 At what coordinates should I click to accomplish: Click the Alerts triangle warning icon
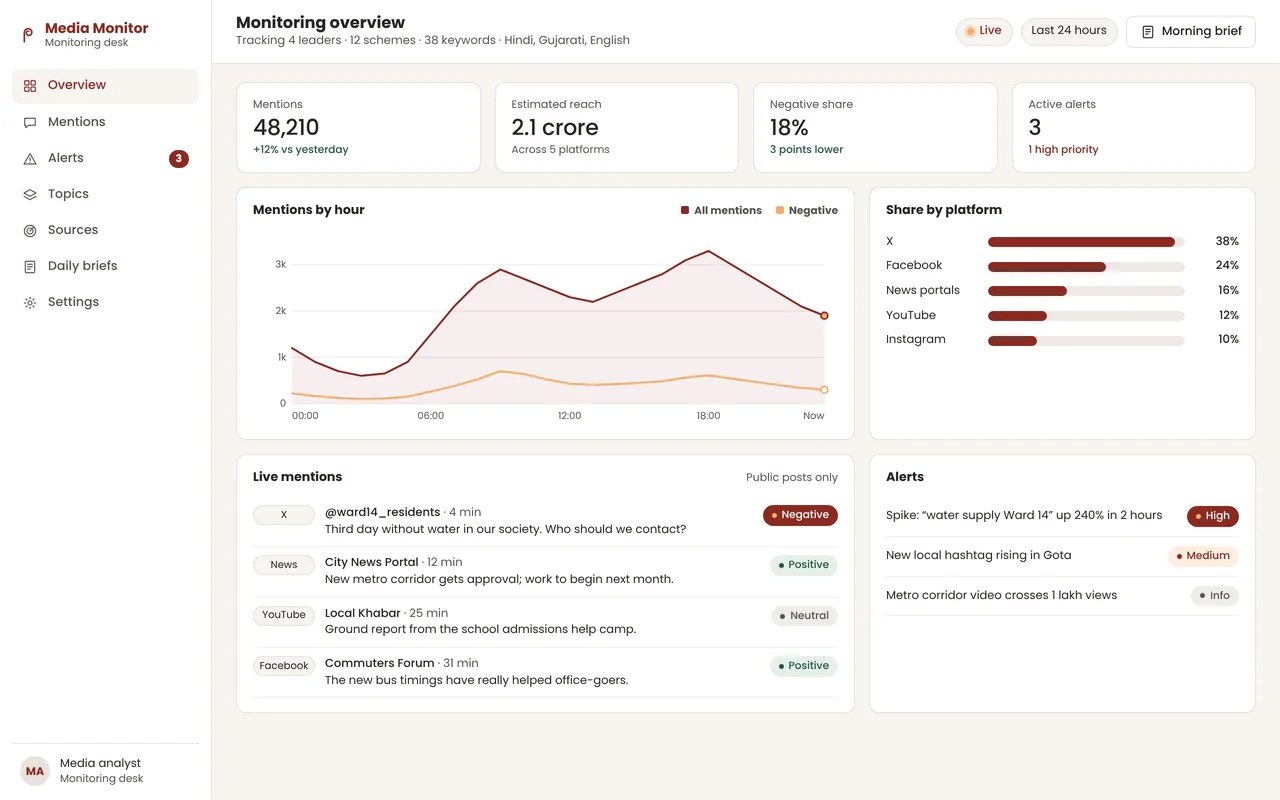[30, 158]
